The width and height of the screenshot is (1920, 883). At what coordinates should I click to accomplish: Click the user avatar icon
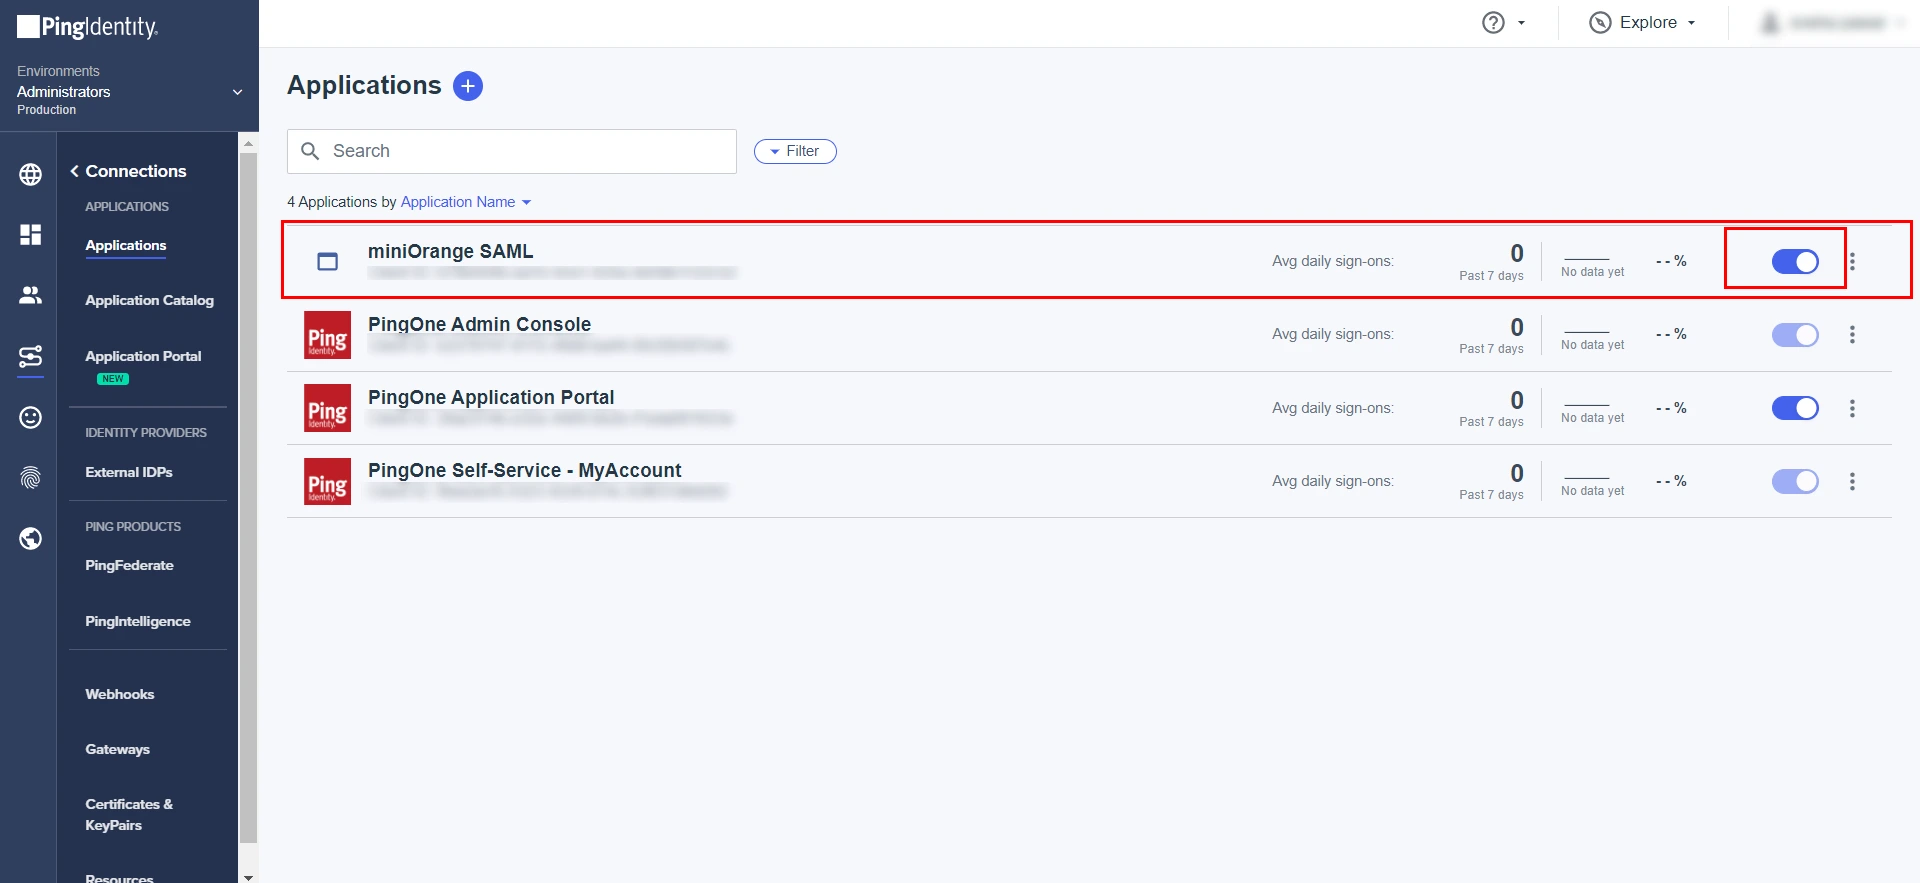coord(1770,23)
